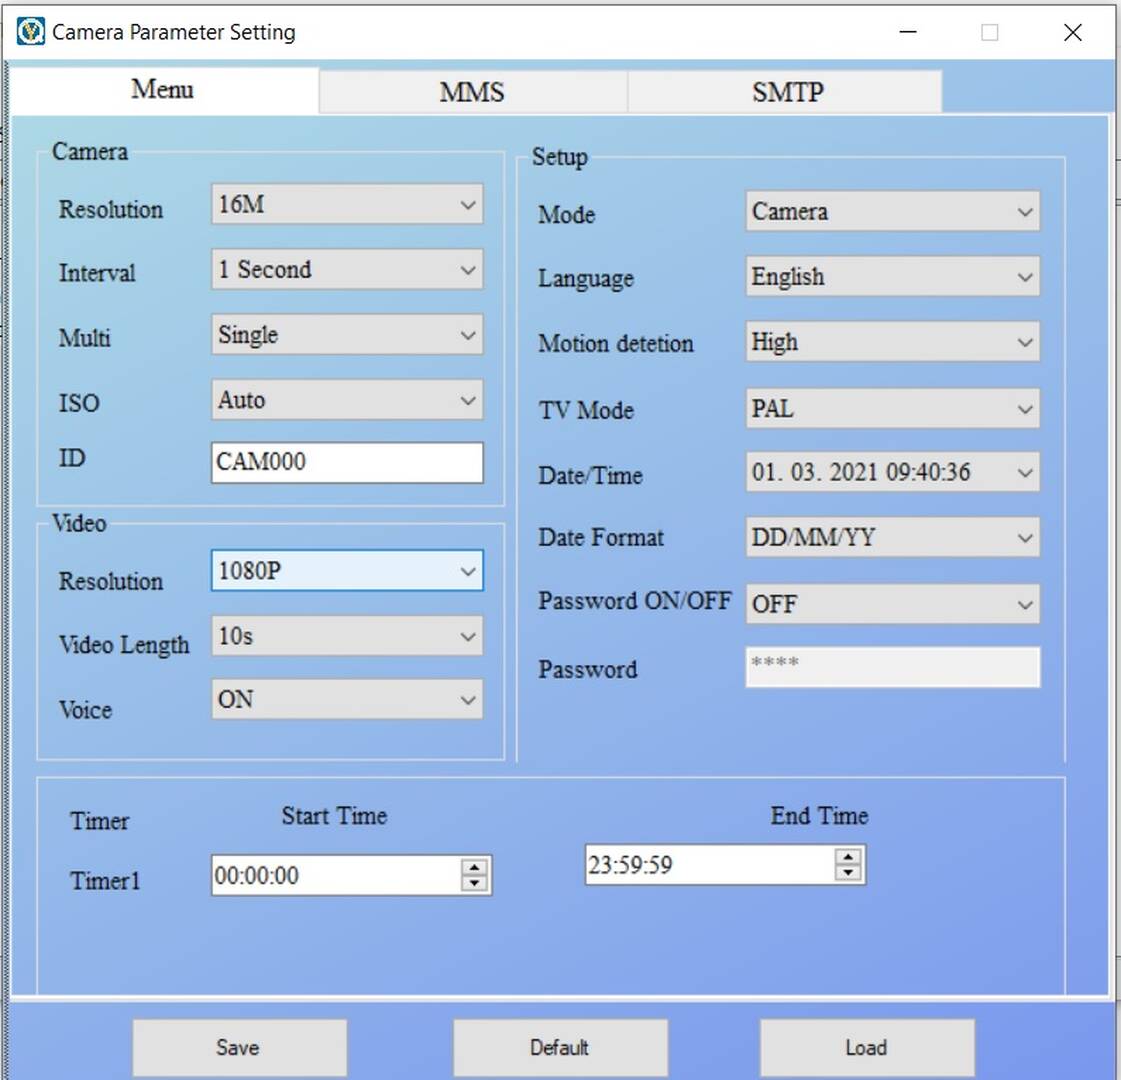
Task: Open the SMTP tab
Action: point(787,92)
